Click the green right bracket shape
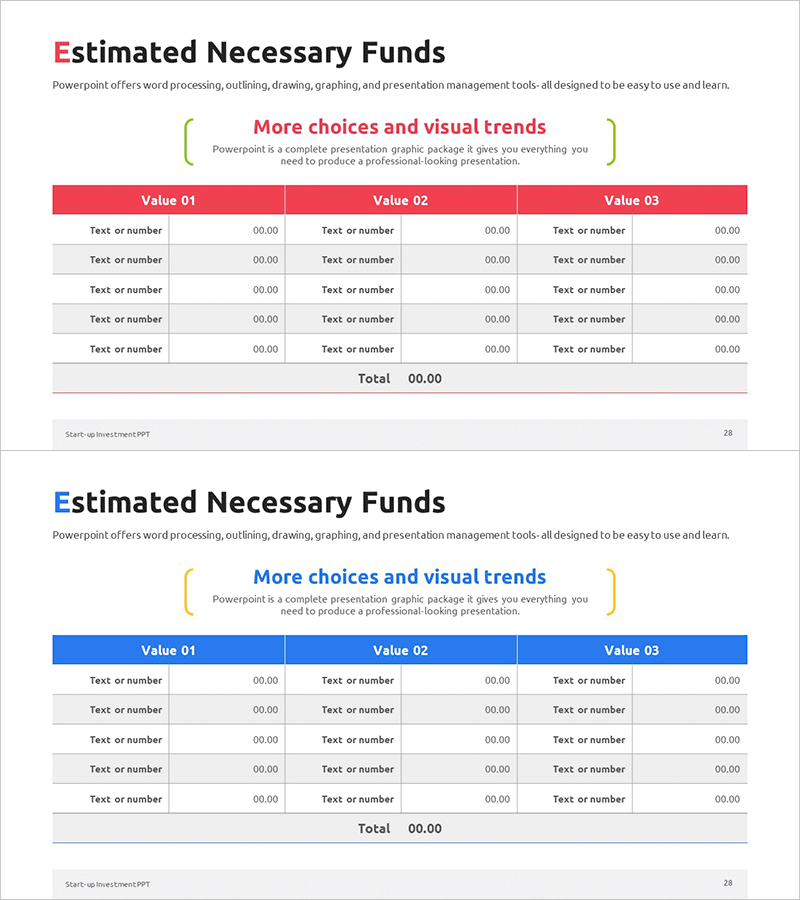 click(x=612, y=142)
